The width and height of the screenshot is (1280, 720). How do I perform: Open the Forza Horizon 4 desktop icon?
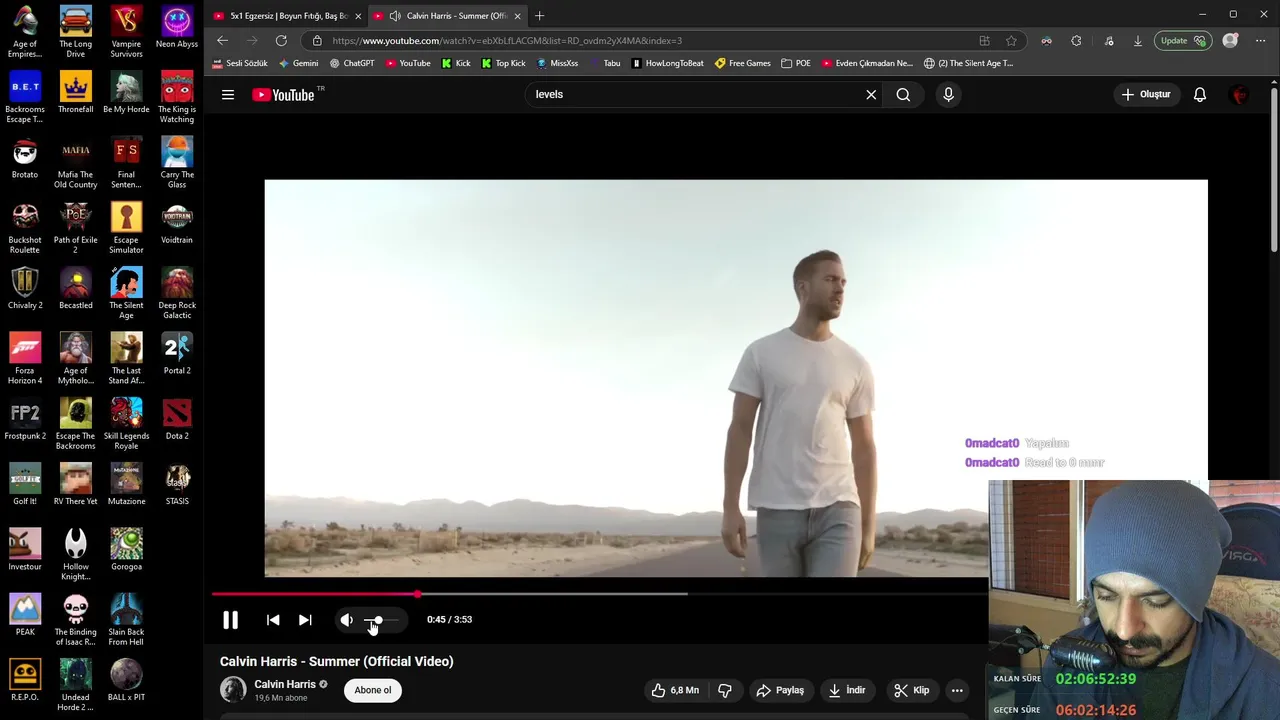pos(25,359)
